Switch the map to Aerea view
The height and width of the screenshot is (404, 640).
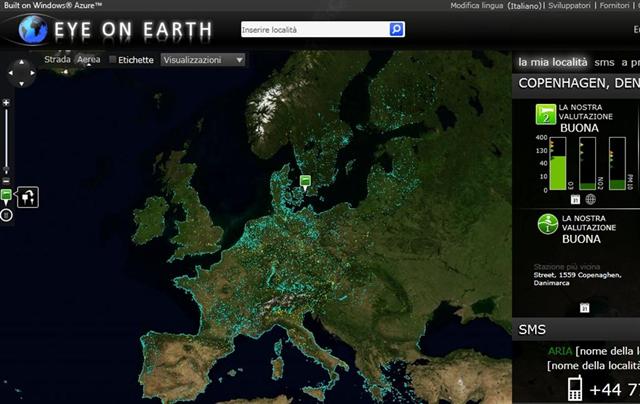(89, 60)
